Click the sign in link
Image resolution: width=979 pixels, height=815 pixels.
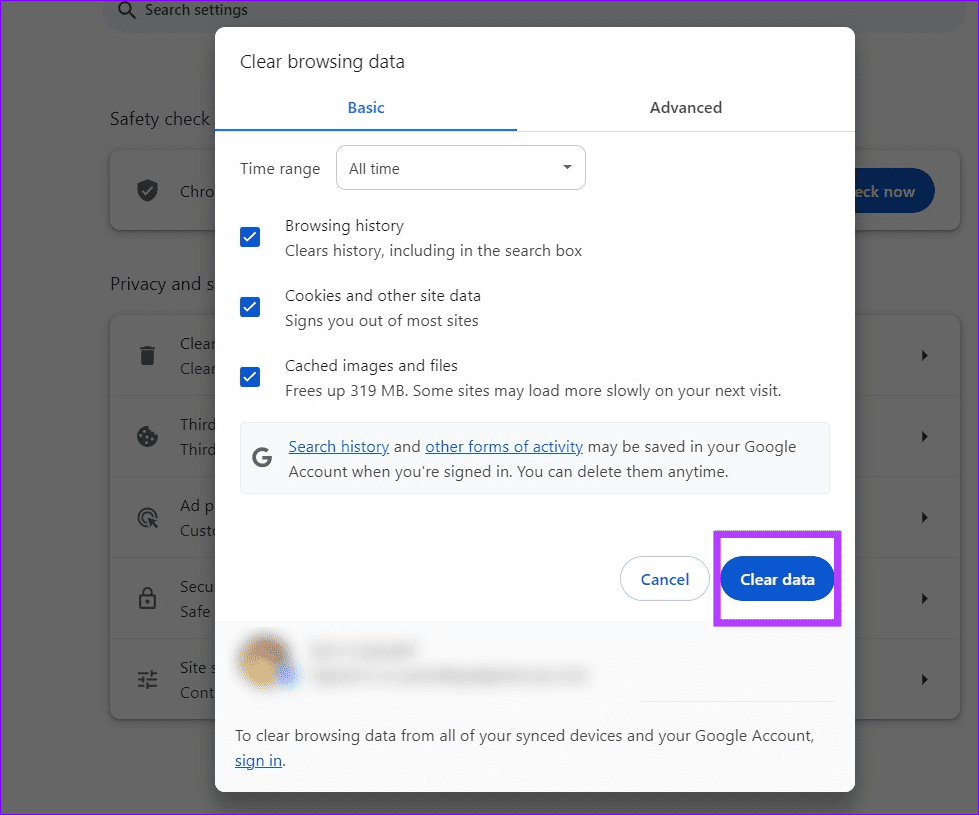(258, 761)
